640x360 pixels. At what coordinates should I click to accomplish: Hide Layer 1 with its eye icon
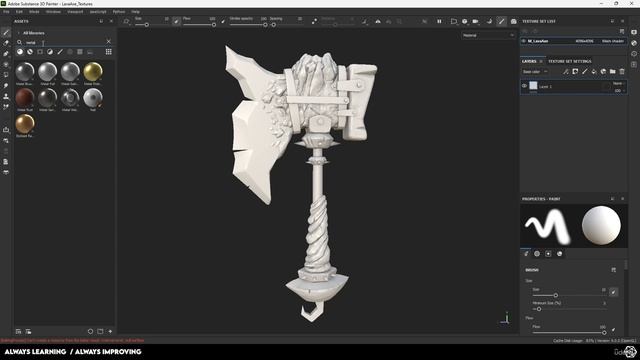pyautogui.click(x=524, y=86)
